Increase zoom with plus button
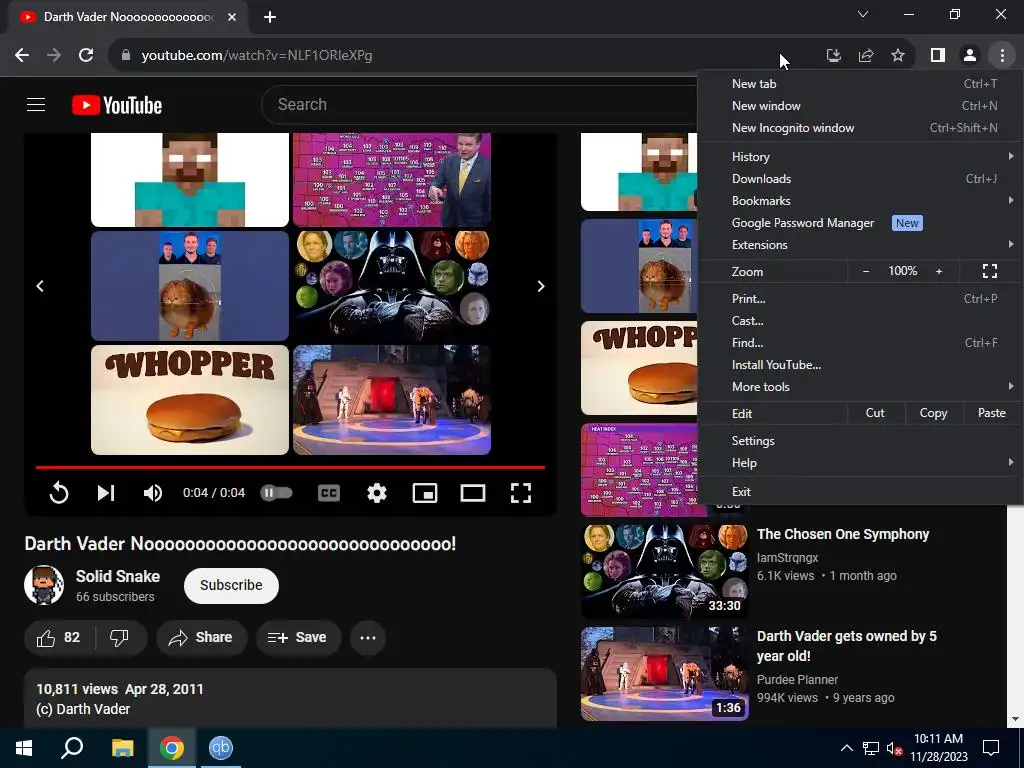This screenshot has width=1024, height=768. click(939, 271)
